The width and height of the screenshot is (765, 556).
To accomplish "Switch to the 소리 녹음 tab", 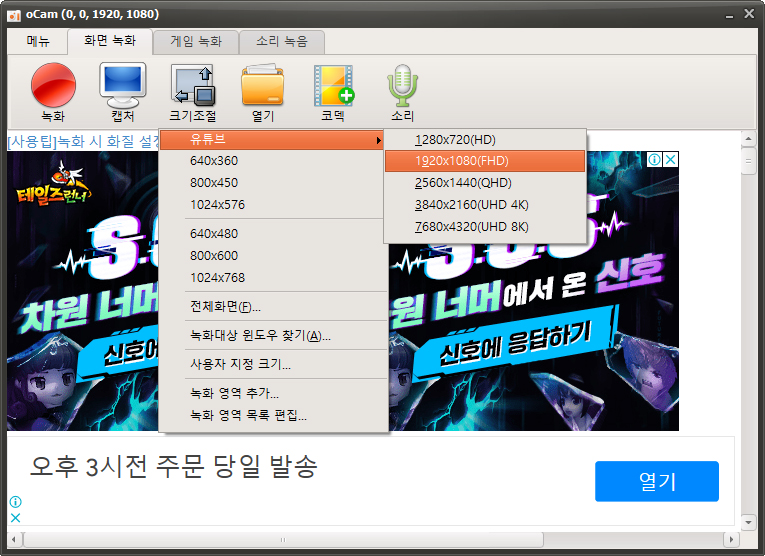I will click(x=282, y=41).
